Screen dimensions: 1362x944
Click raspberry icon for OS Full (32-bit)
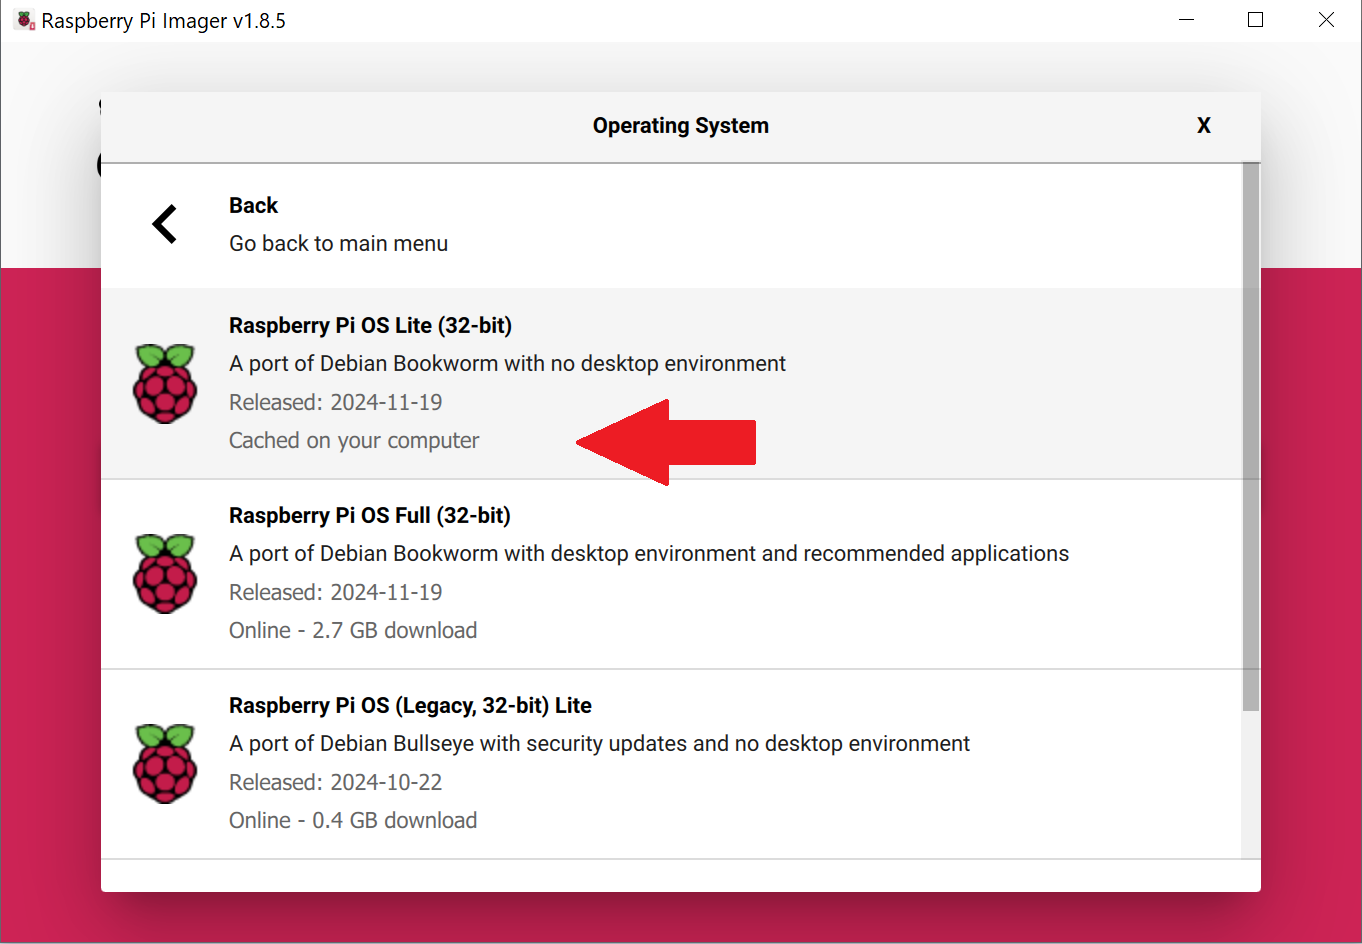(x=165, y=573)
